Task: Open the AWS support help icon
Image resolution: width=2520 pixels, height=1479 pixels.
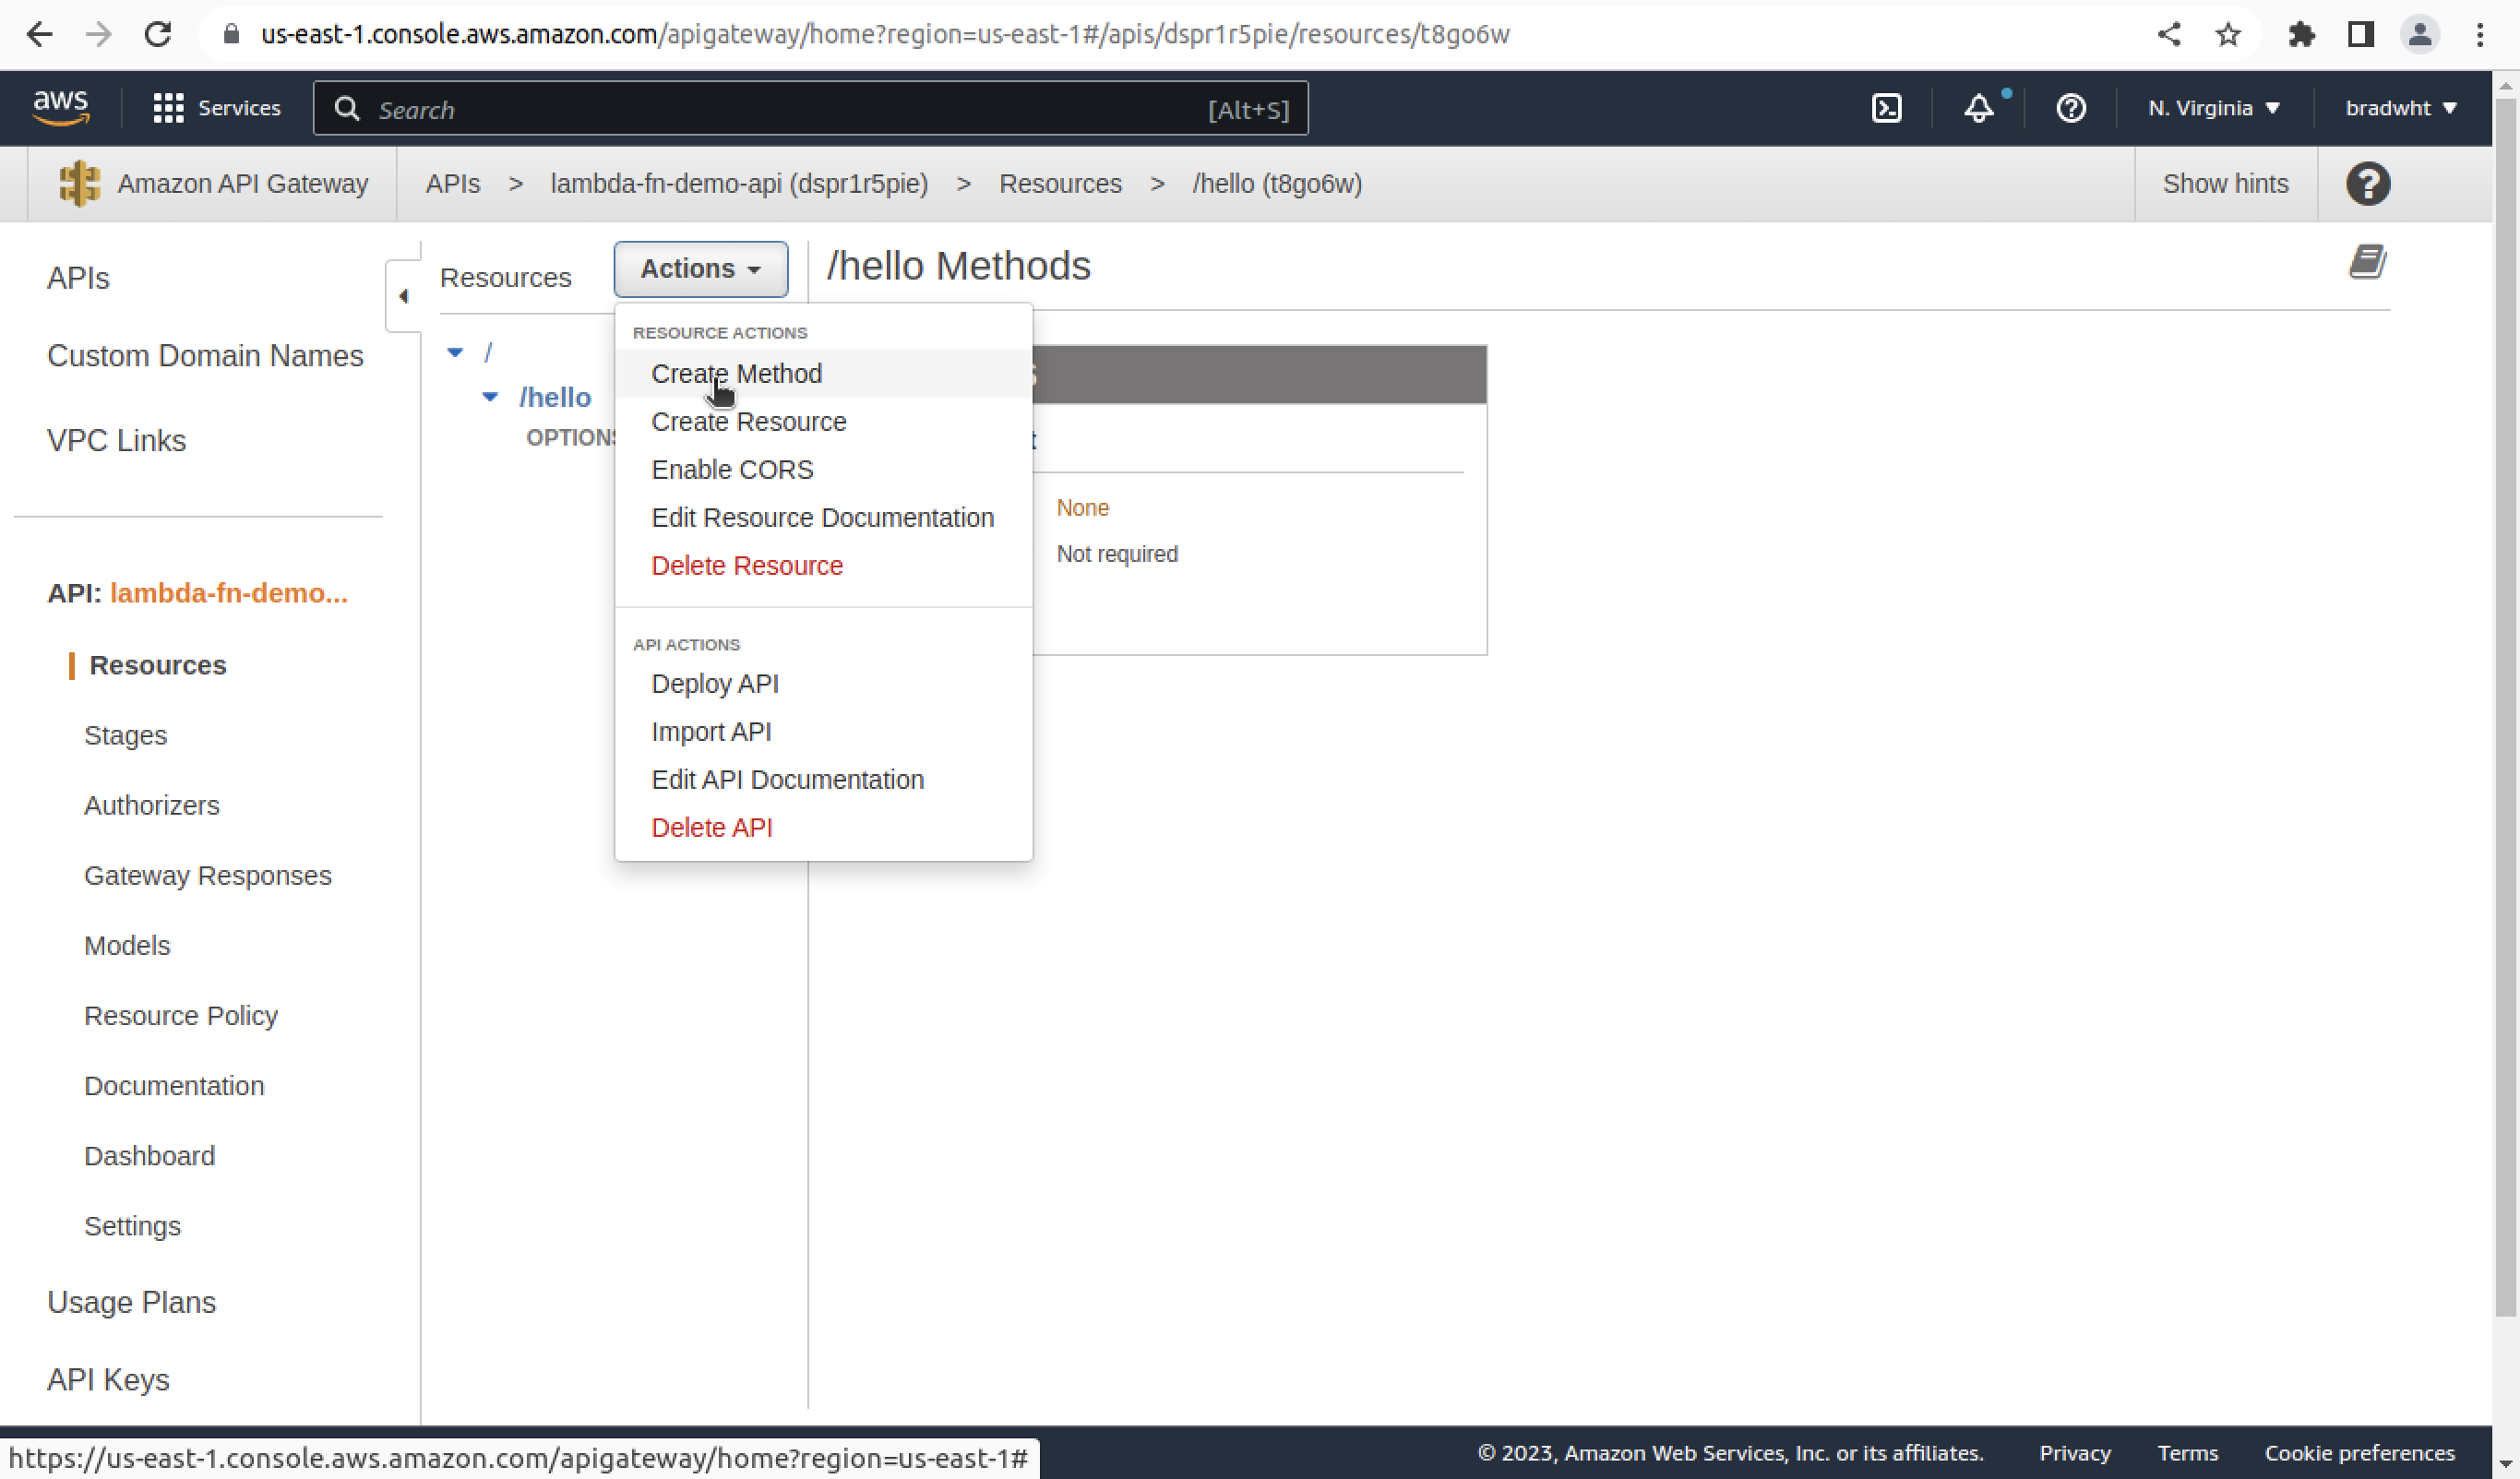Action: pyautogui.click(x=2070, y=108)
